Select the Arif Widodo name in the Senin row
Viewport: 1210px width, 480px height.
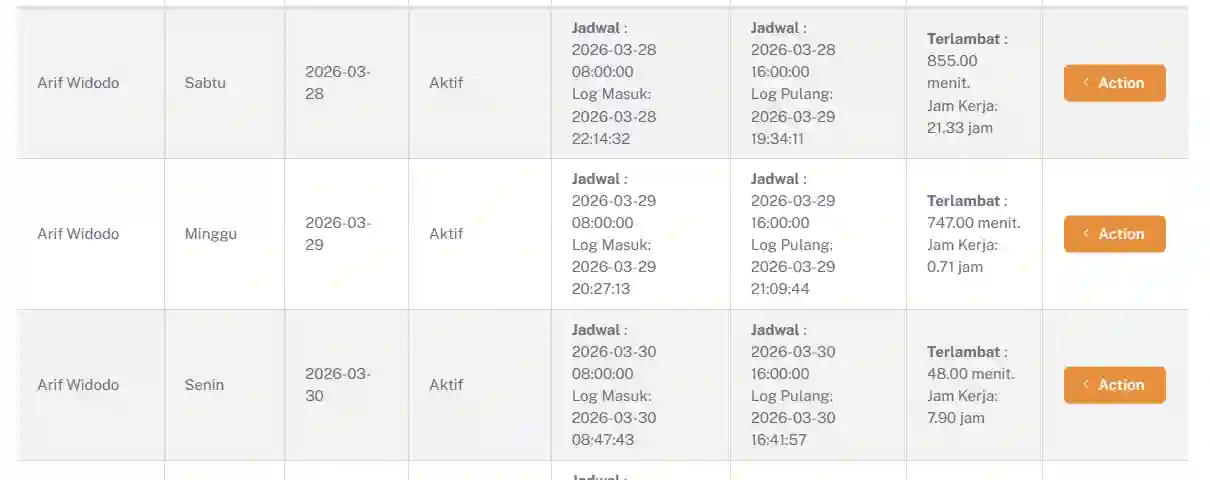pos(78,385)
